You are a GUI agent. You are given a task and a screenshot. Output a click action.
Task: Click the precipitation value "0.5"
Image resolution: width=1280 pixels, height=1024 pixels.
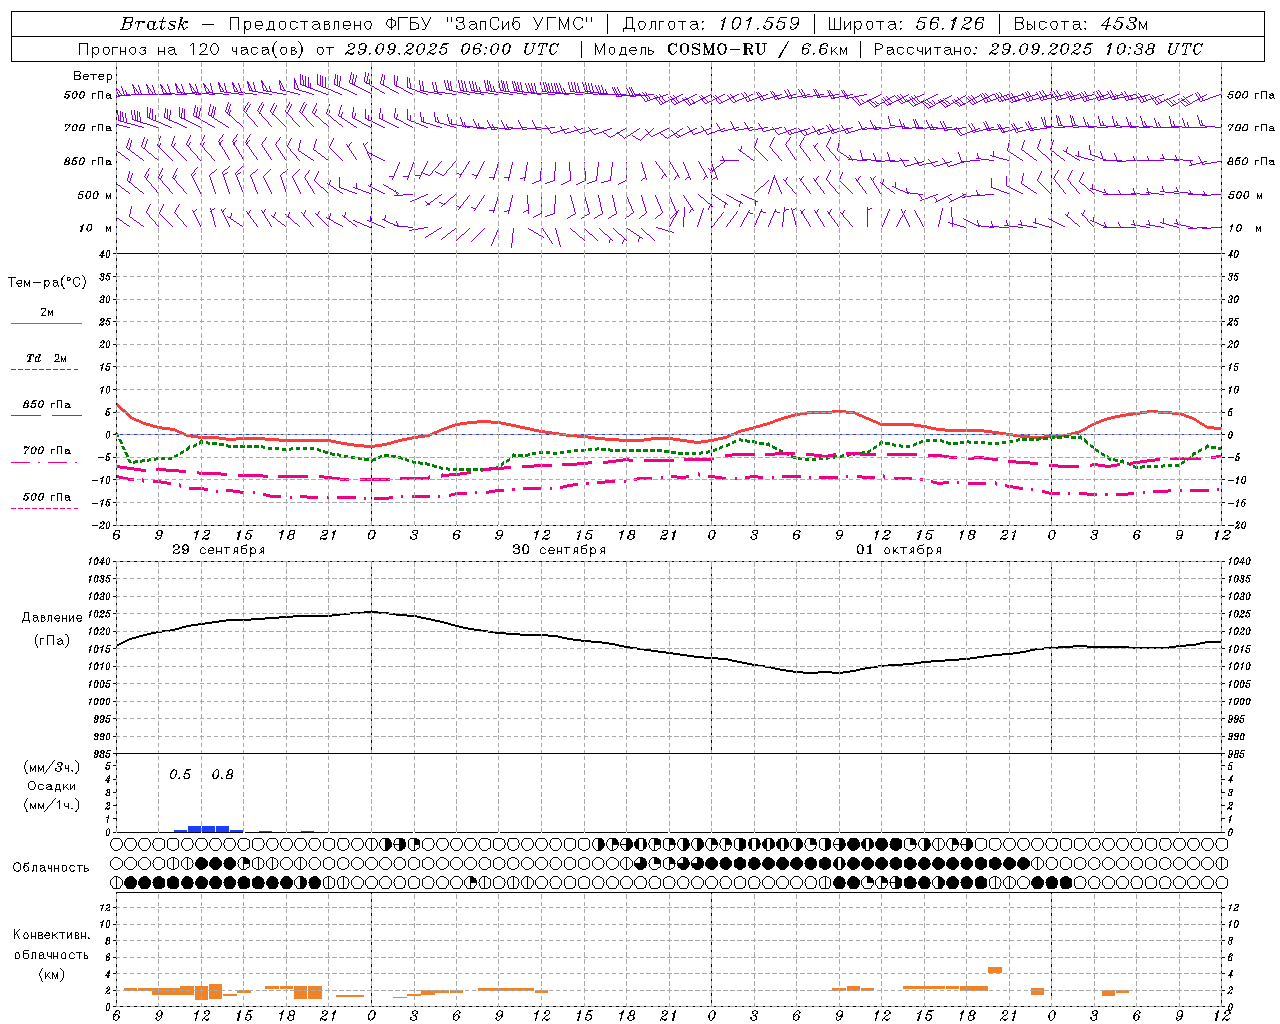coord(180,775)
